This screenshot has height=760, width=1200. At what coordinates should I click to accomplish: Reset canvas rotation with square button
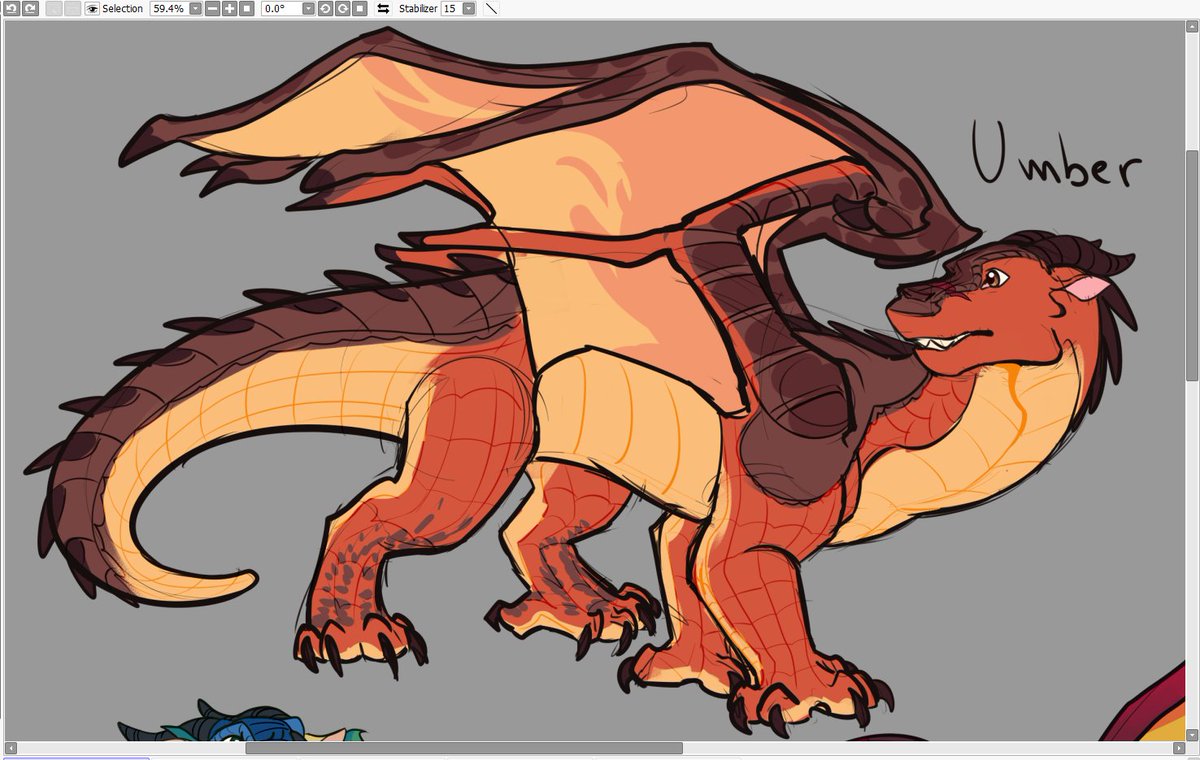pos(359,8)
